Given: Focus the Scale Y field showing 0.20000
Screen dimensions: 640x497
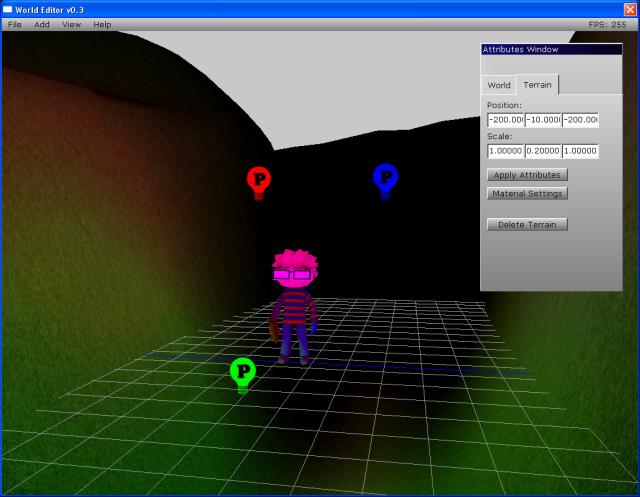Looking at the screenshot, I should [543, 151].
